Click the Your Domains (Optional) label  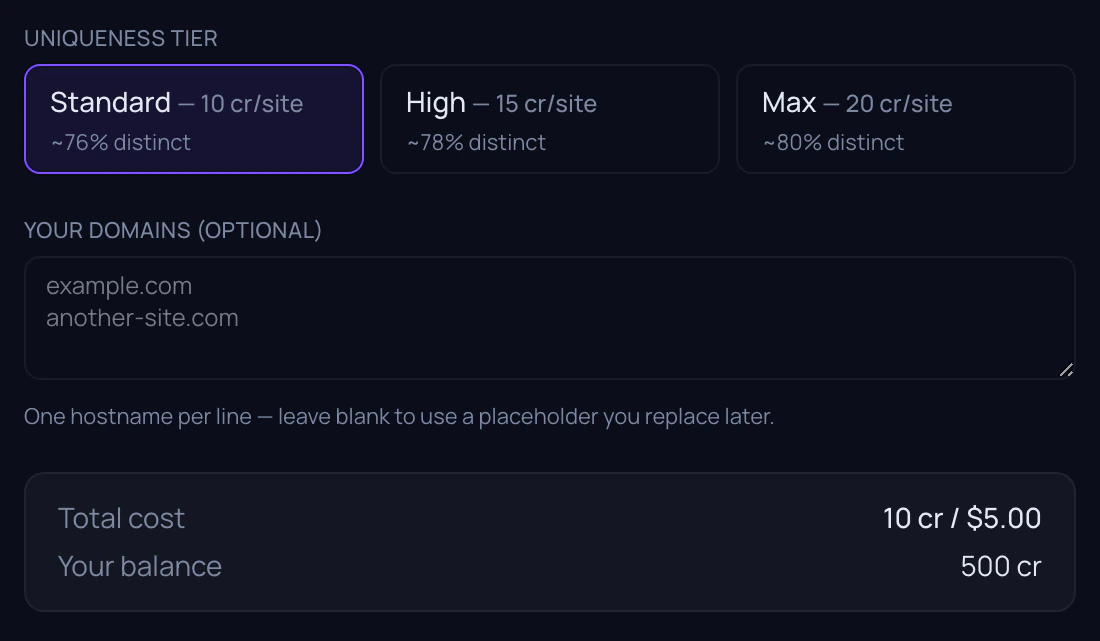coord(173,230)
